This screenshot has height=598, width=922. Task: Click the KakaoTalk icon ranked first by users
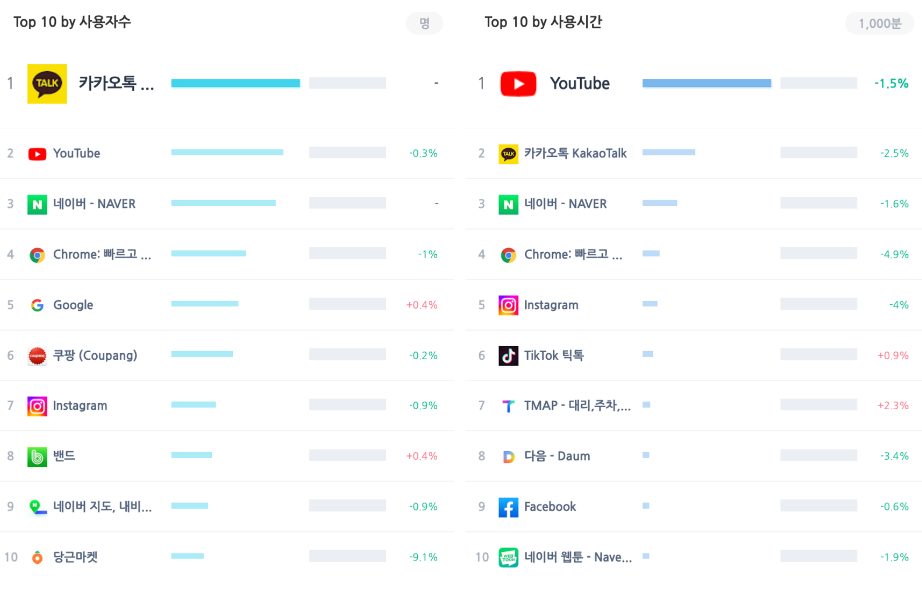point(47,83)
